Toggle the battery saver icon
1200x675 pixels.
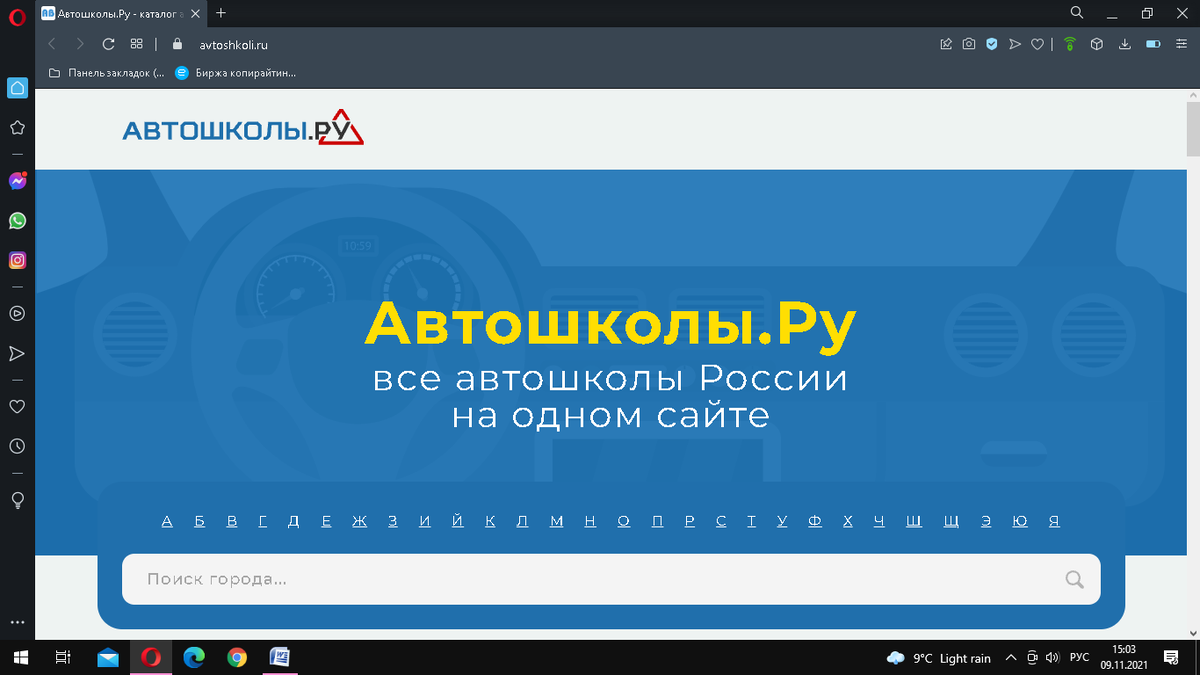coord(1153,44)
